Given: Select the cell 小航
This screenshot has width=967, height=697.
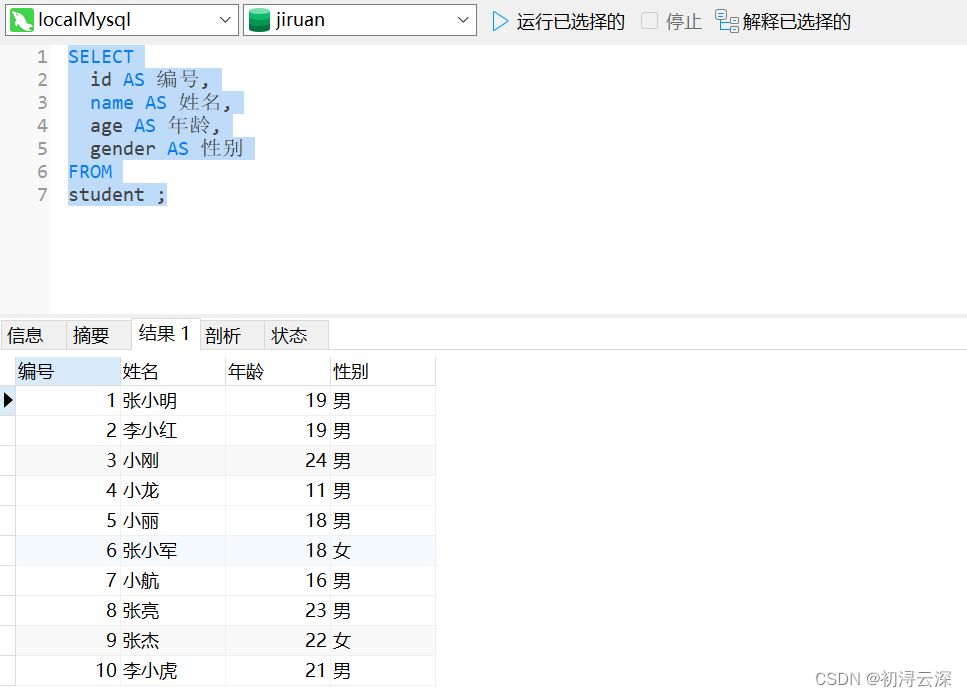Looking at the screenshot, I should [173, 581].
